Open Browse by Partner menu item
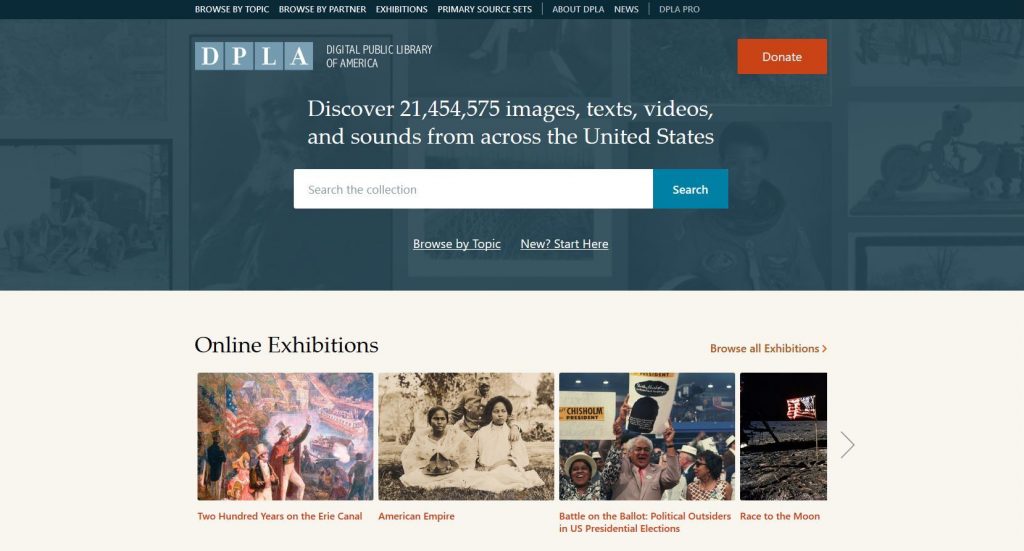1024x551 pixels. (x=322, y=9)
